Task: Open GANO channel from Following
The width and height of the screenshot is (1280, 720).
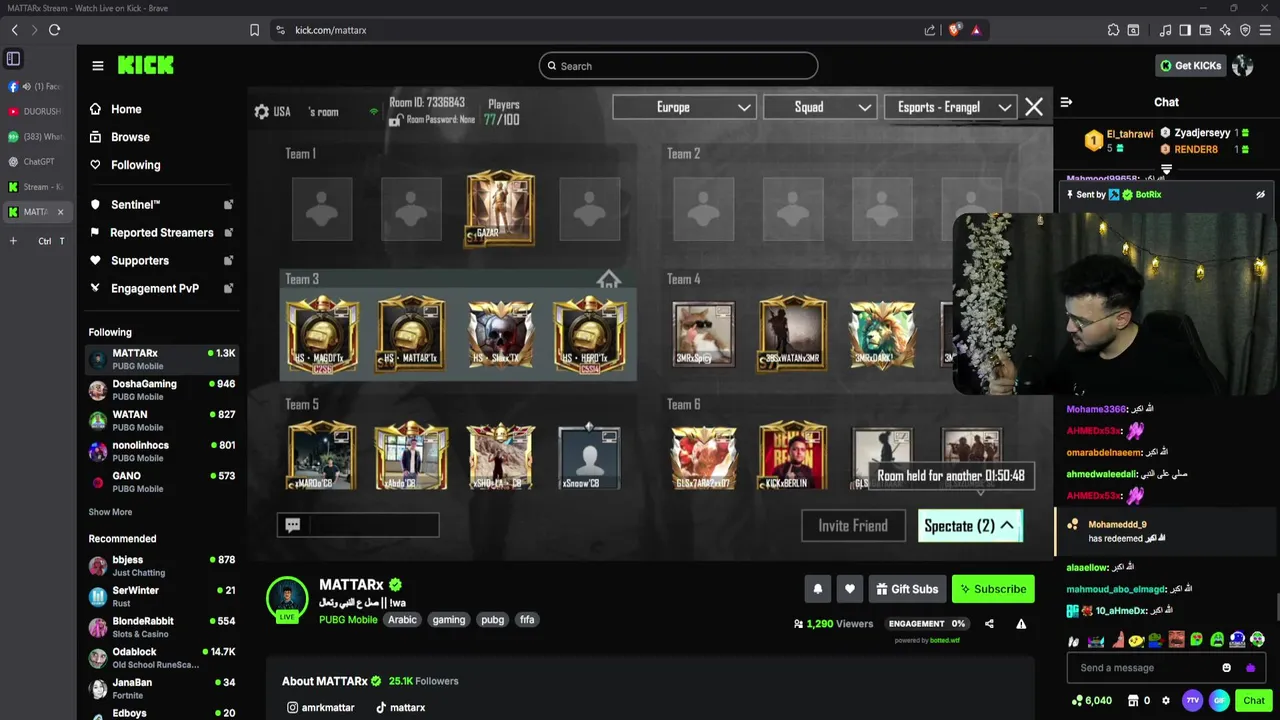Action: click(x=162, y=482)
